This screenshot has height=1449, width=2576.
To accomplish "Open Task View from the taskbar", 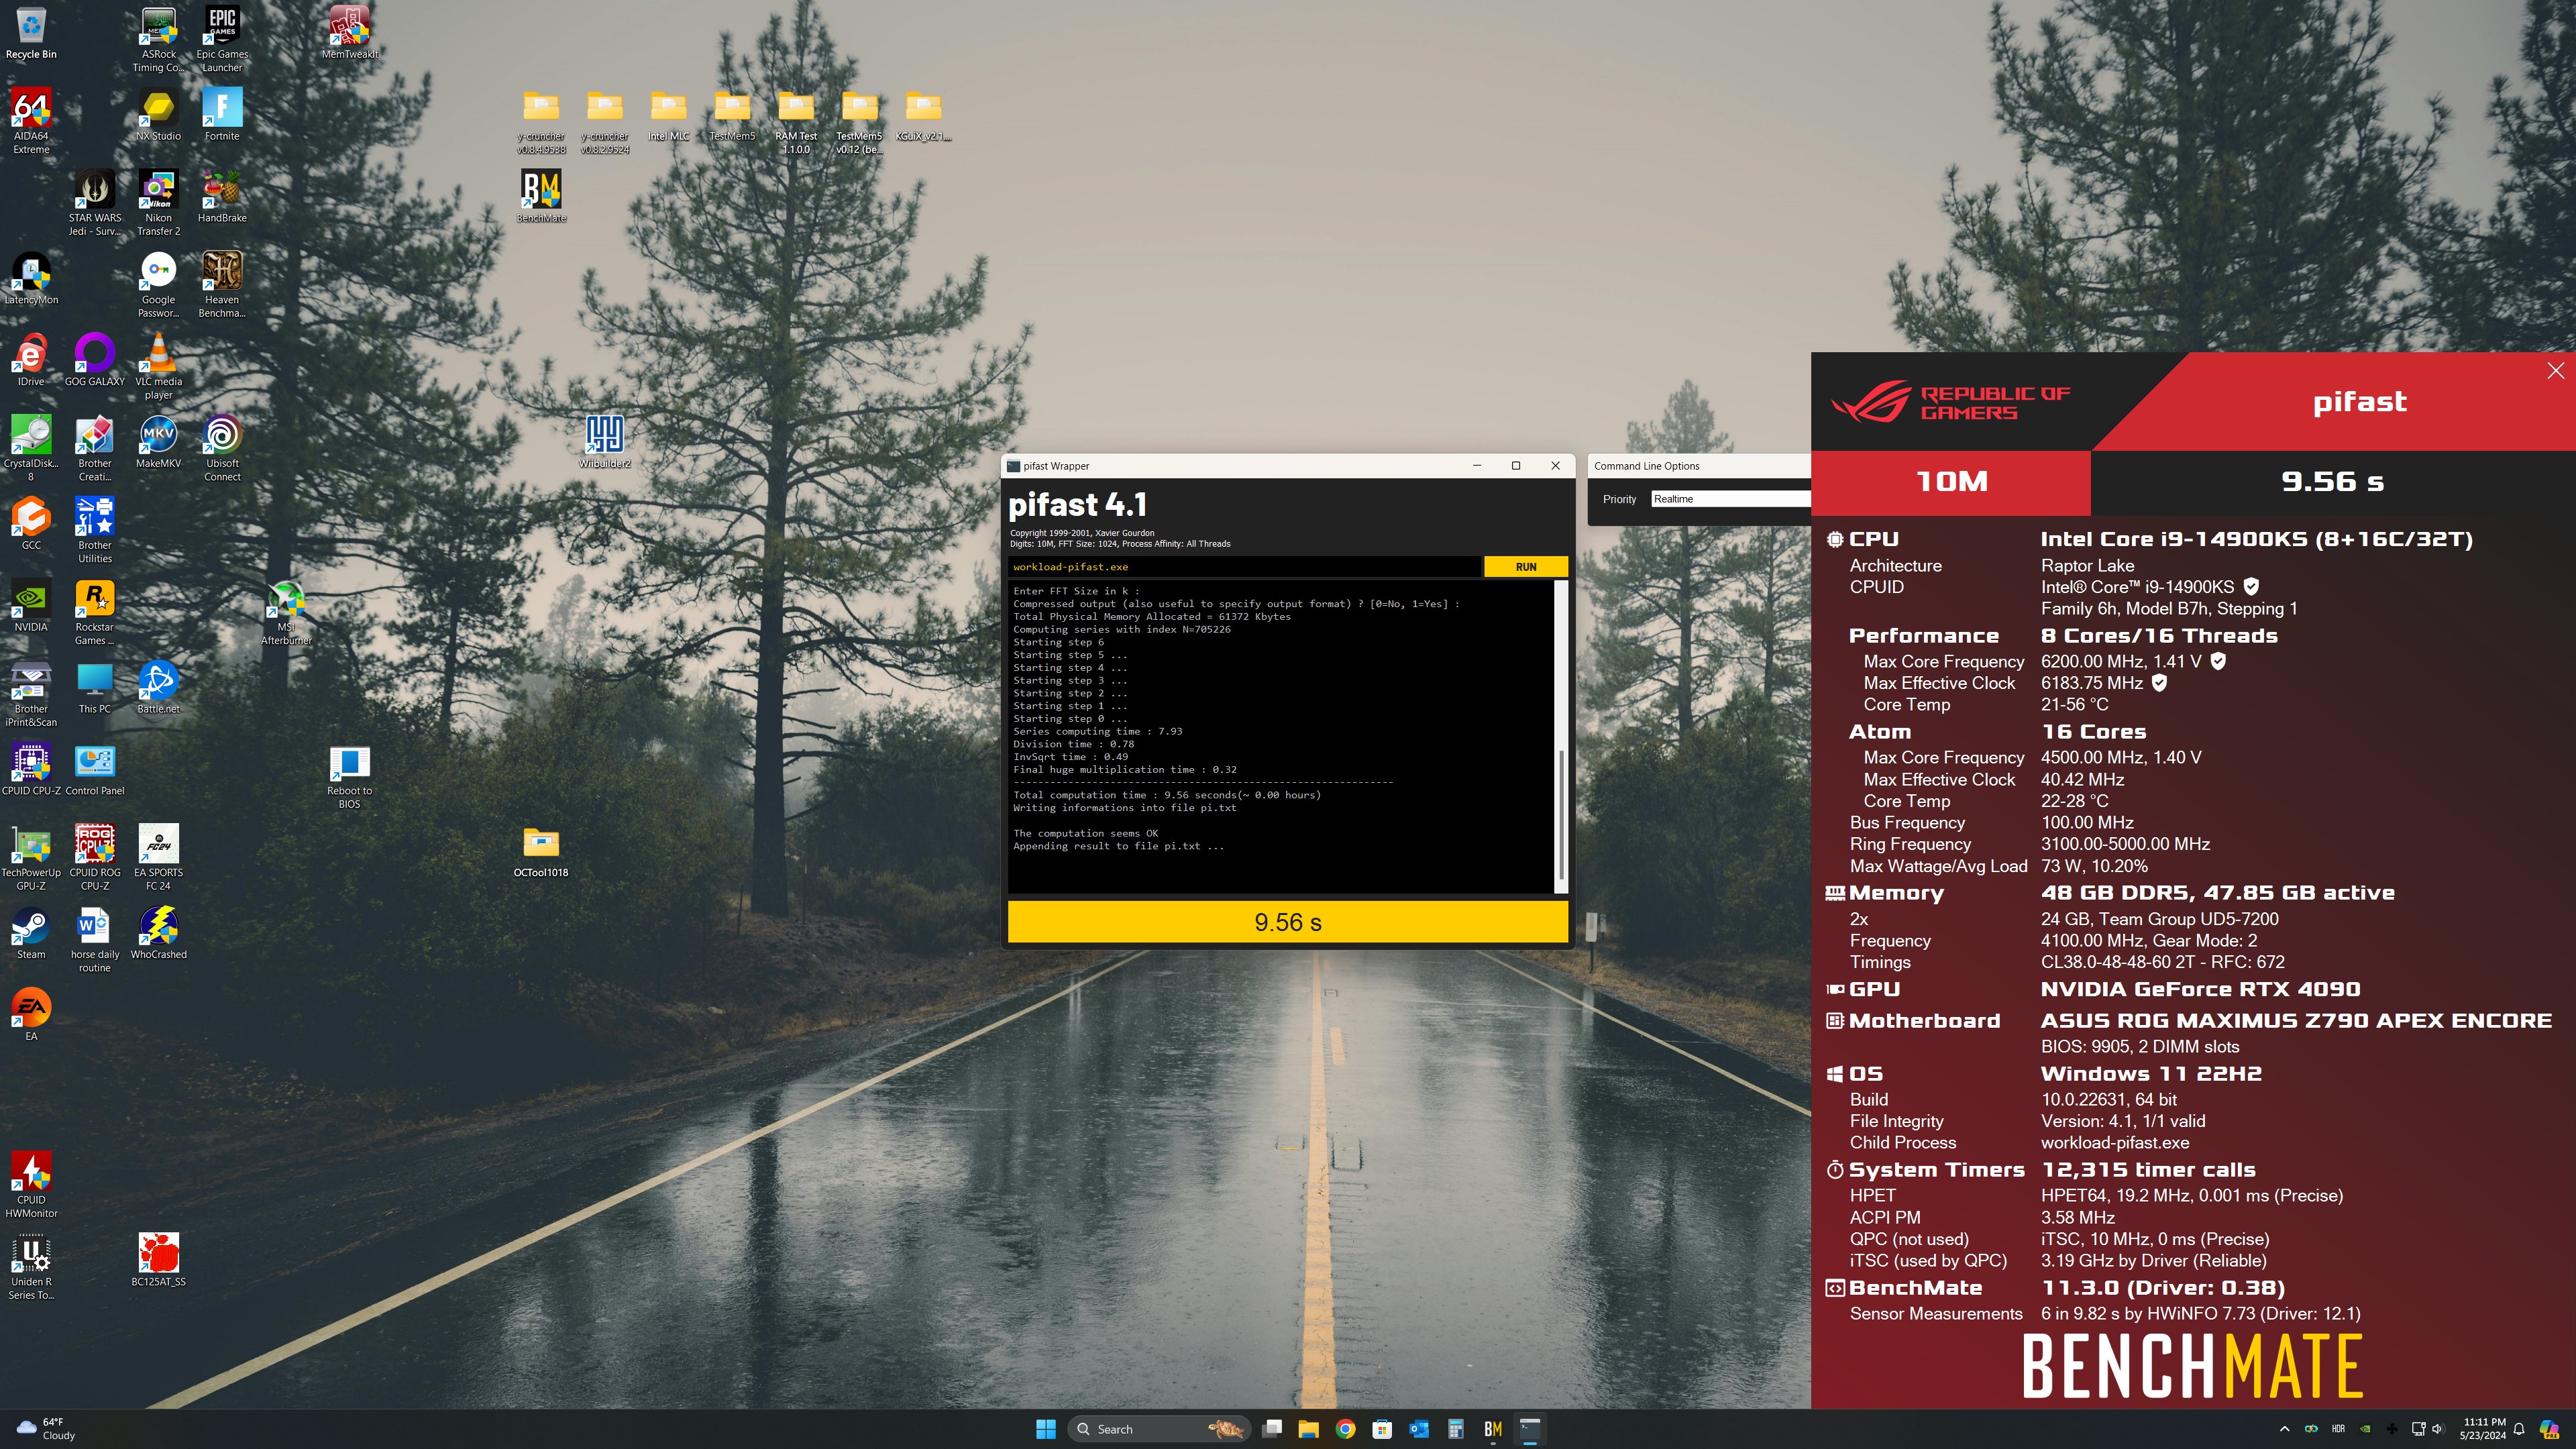I will (x=1271, y=1429).
